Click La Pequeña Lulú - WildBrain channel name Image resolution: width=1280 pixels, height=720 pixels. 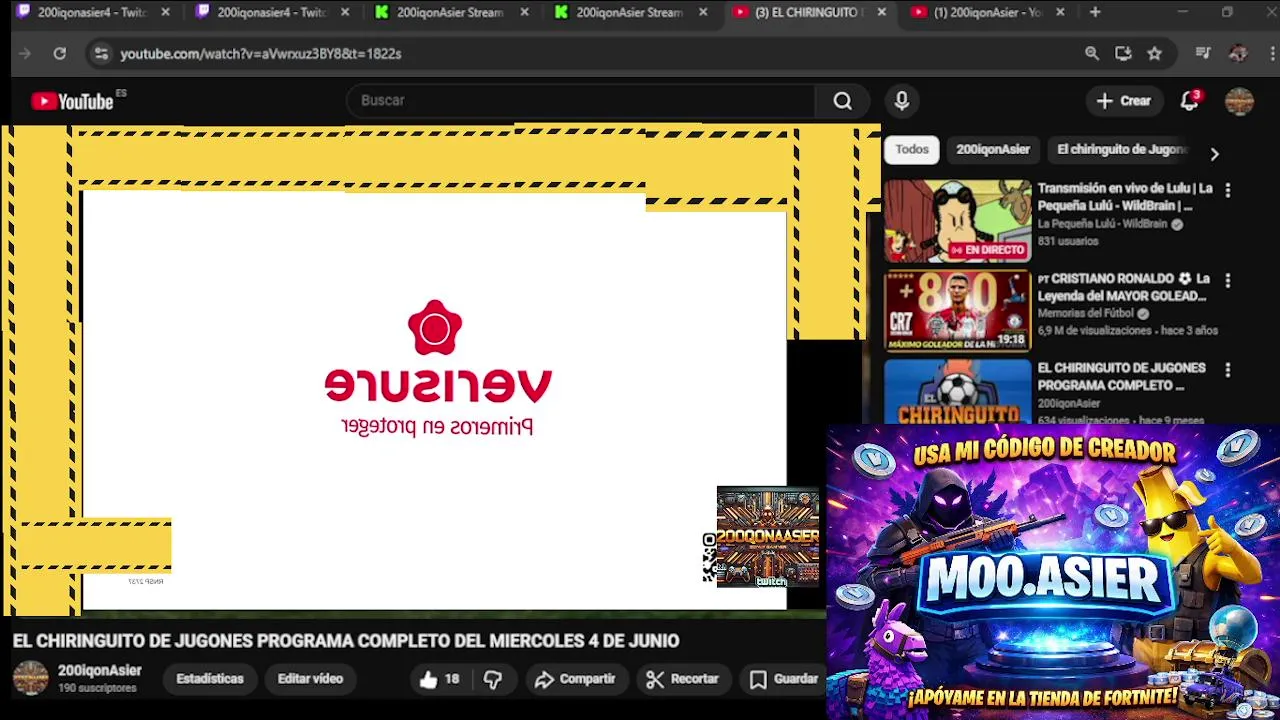(x=1102, y=224)
